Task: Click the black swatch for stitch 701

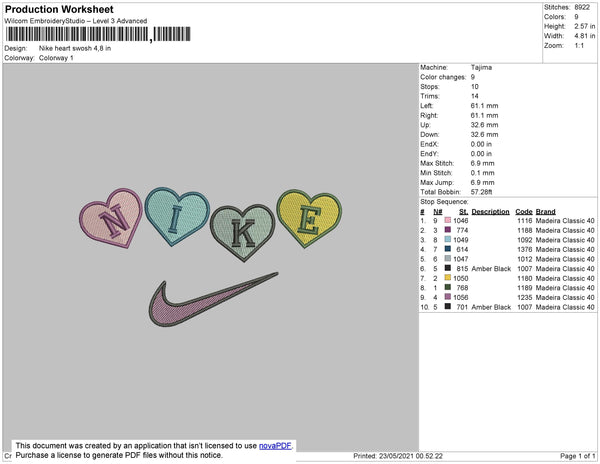Action: 447,306
